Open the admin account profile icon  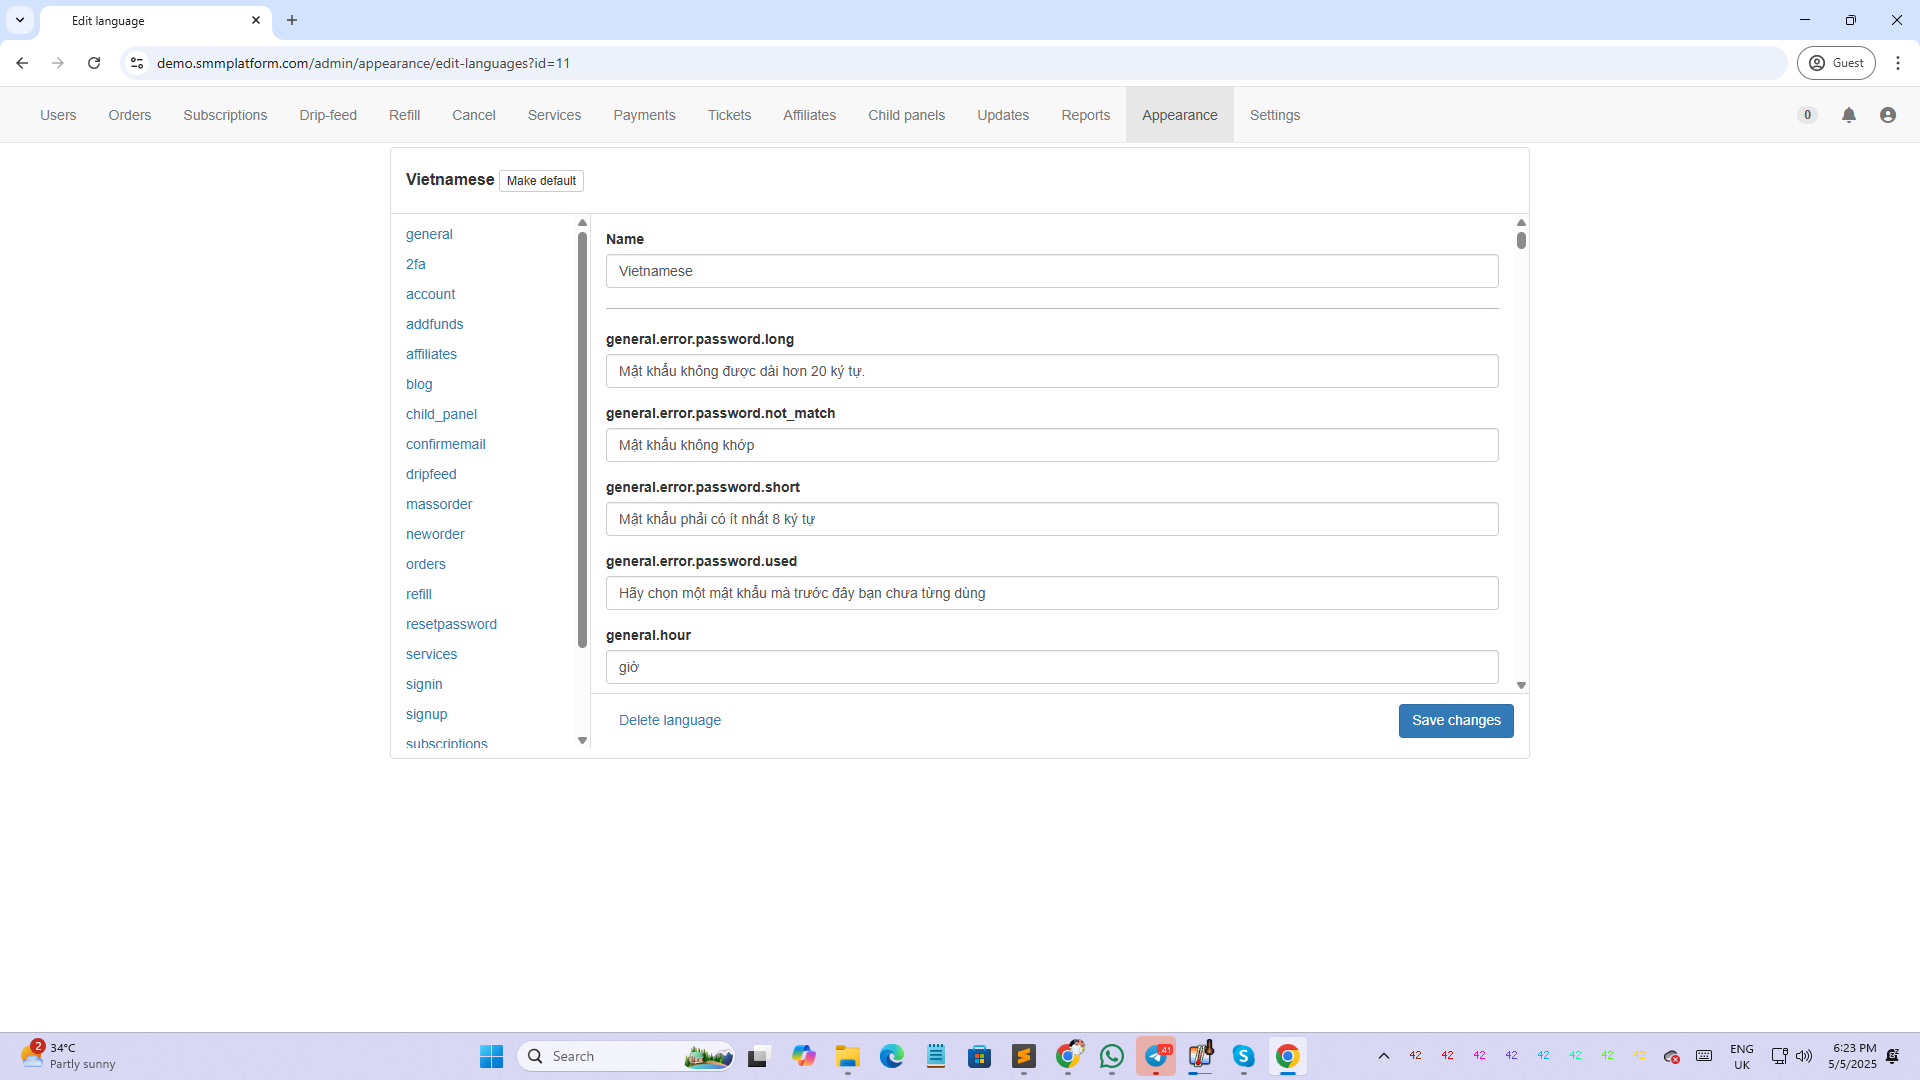click(1887, 115)
